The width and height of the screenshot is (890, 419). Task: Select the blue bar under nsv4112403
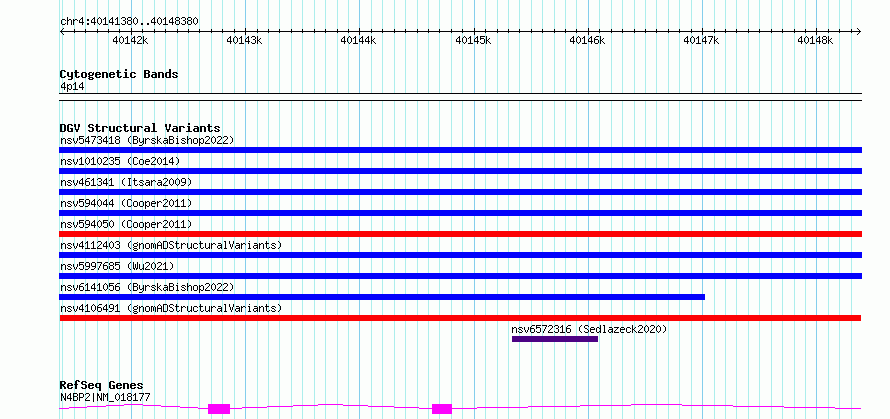tap(460, 255)
